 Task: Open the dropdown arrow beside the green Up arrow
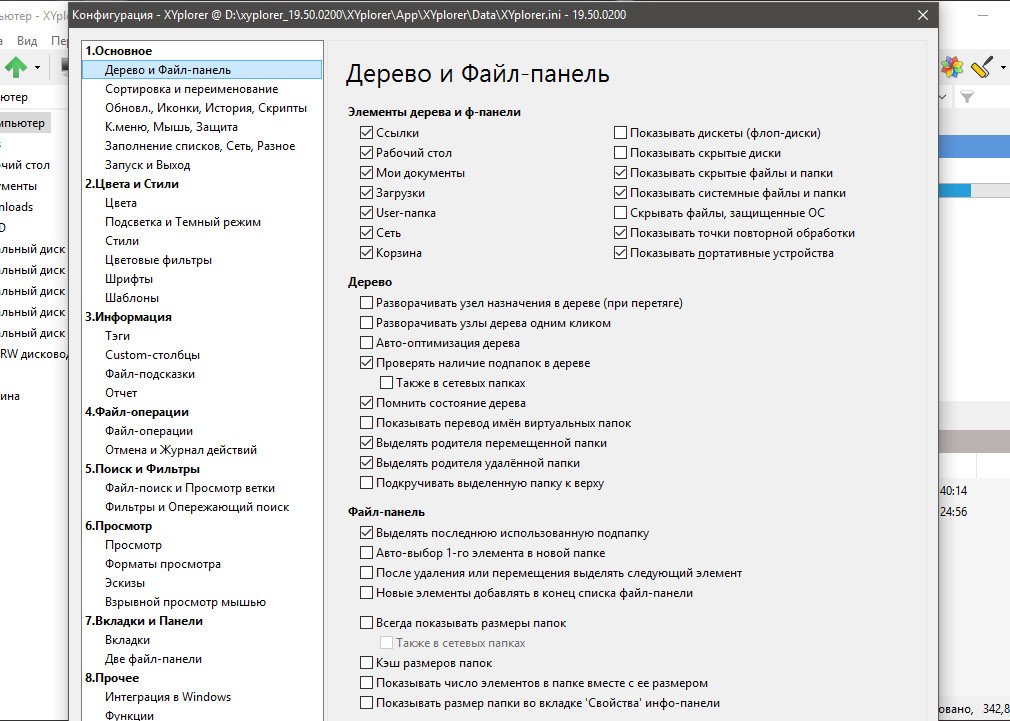(x=37, y=68)
